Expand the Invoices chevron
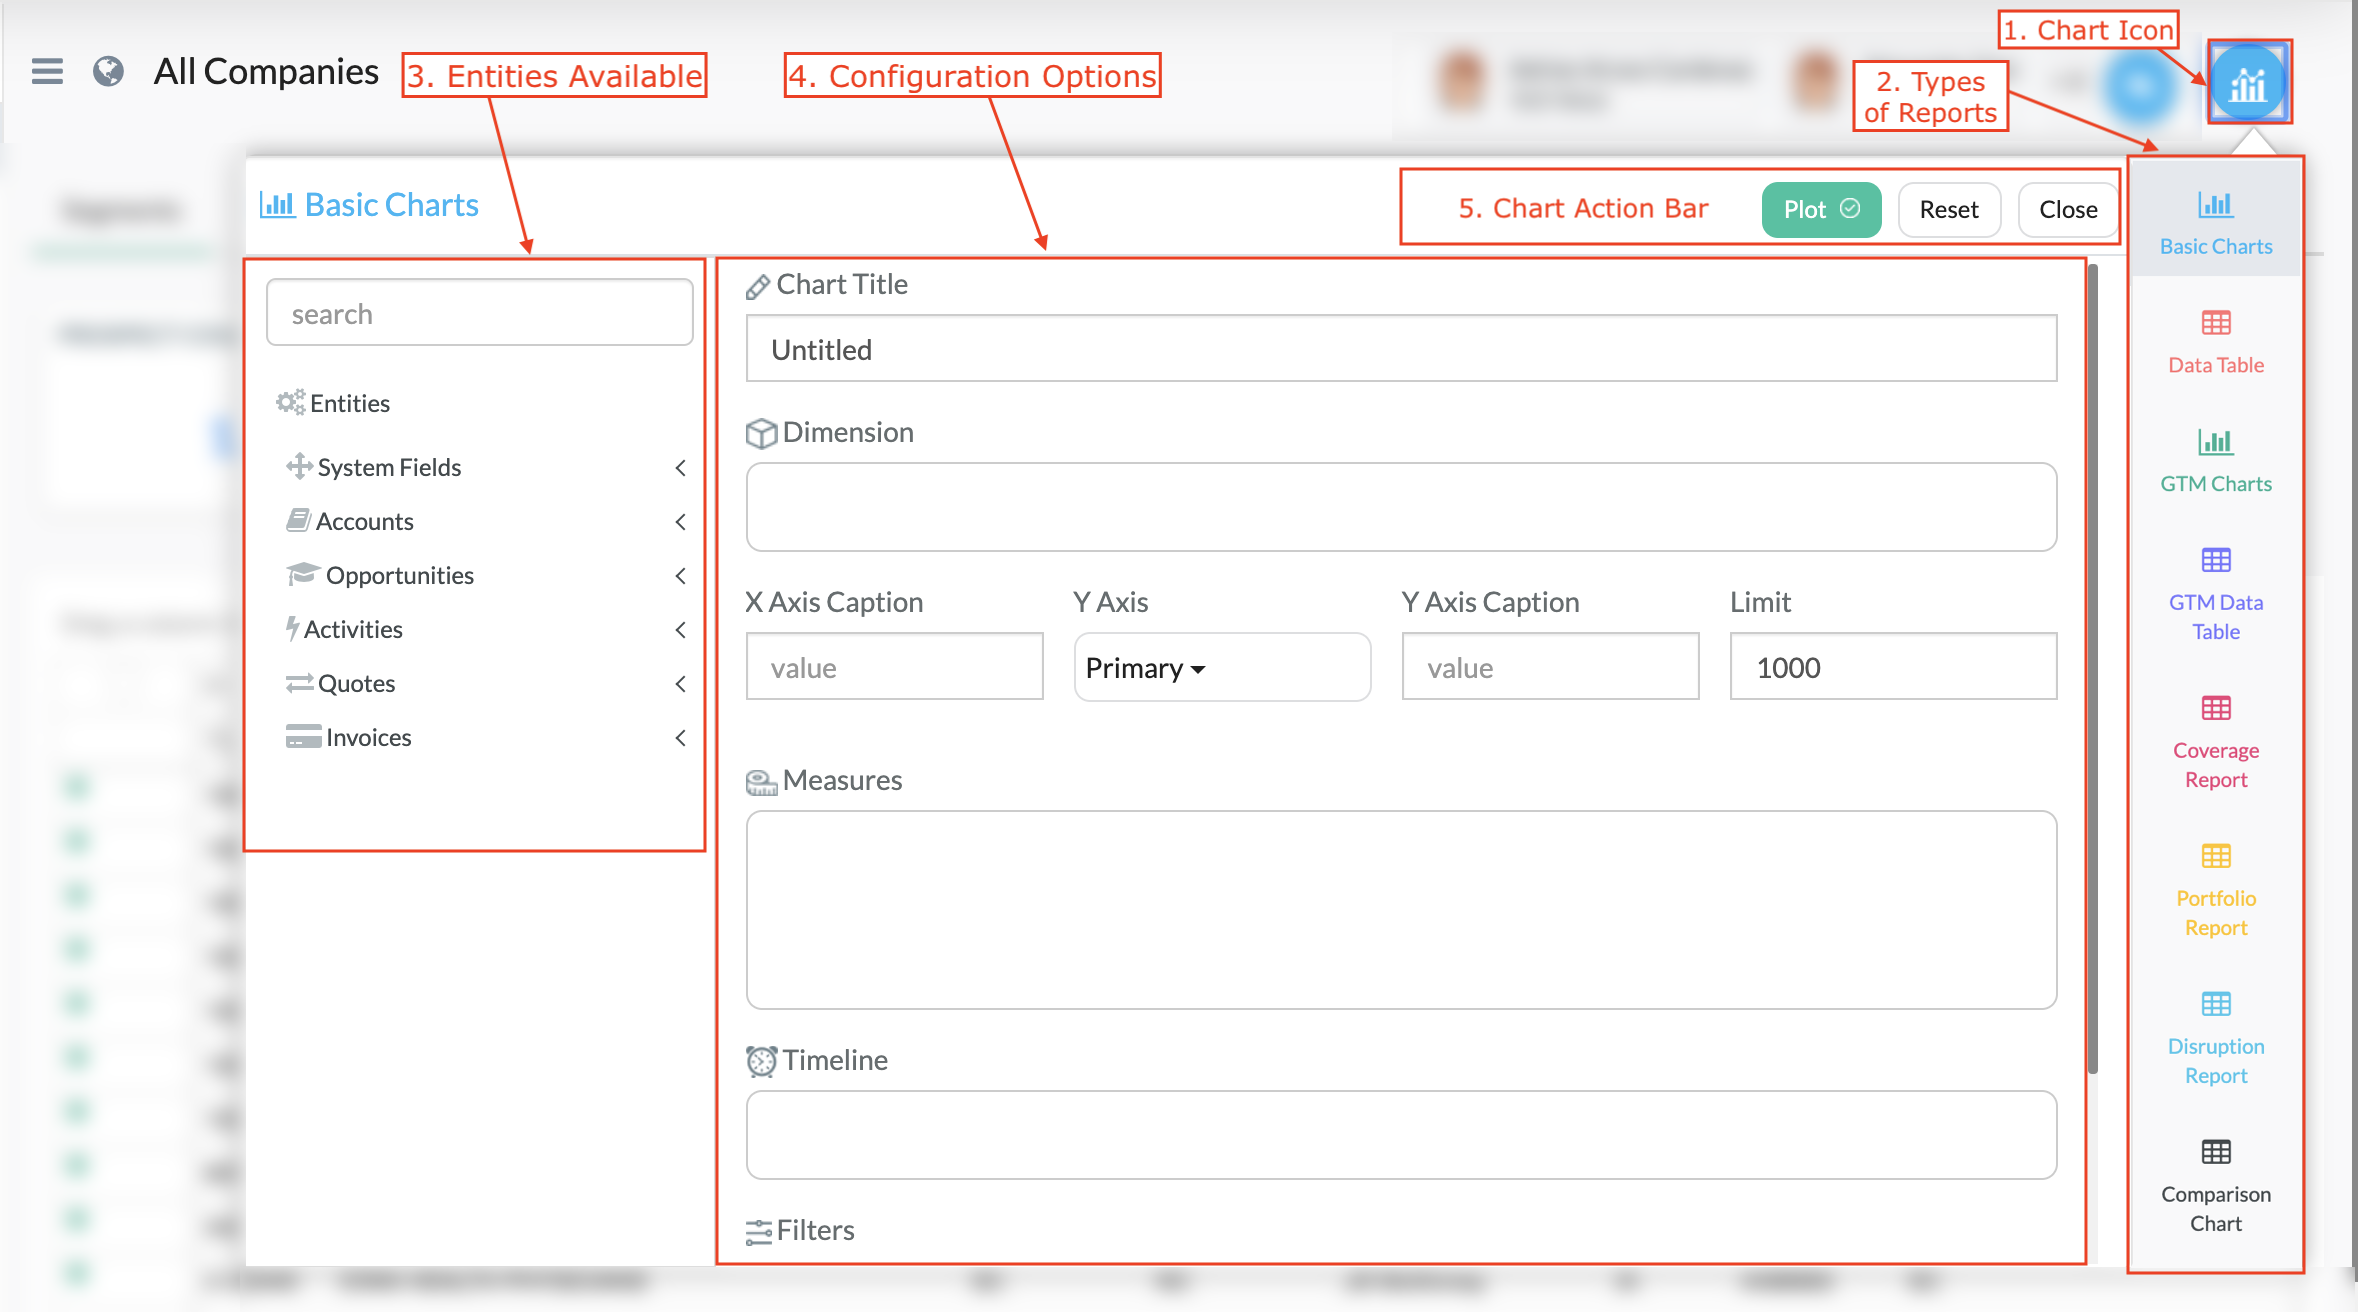 (680, 737)
